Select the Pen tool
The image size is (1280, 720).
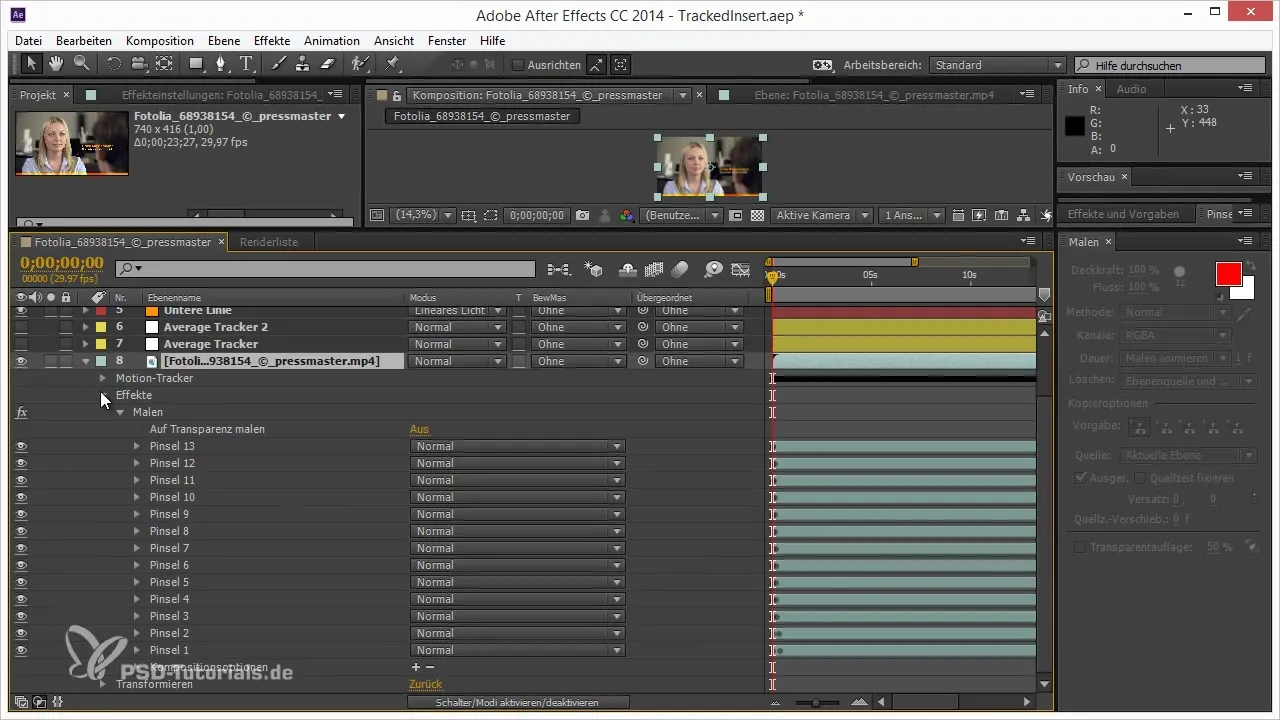point(221,64)
